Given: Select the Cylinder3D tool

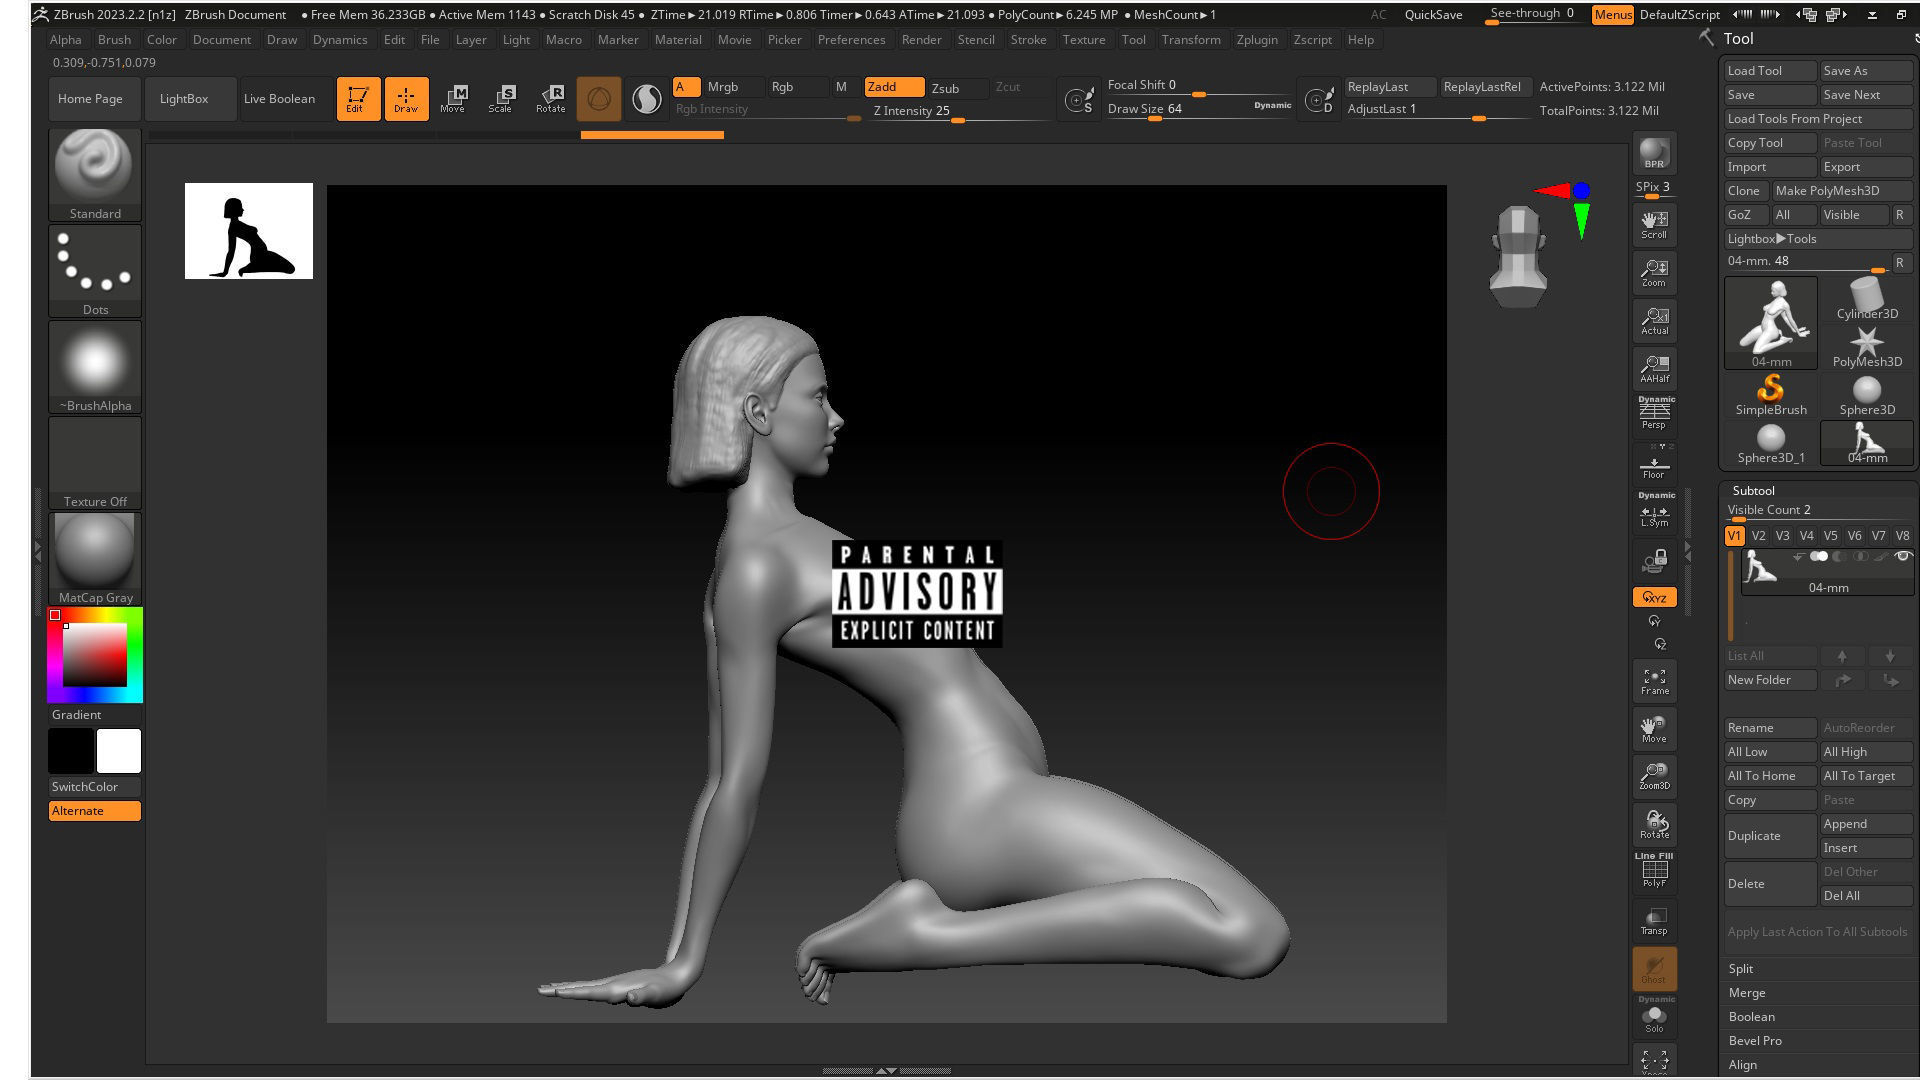Looking at the screenshot, I should point(1867,299).
